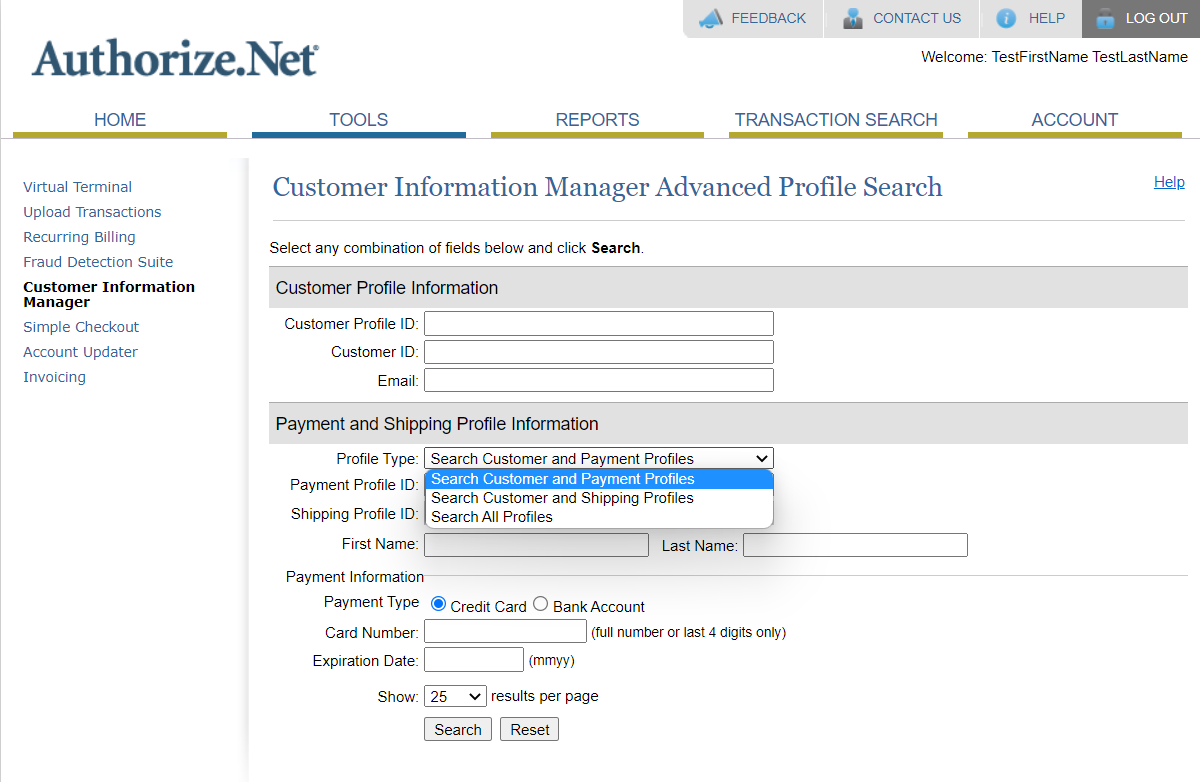The width and height of the screenshot is (1200, 782).
Task: Select the Credit Card radio button
Action: point(438,604)
